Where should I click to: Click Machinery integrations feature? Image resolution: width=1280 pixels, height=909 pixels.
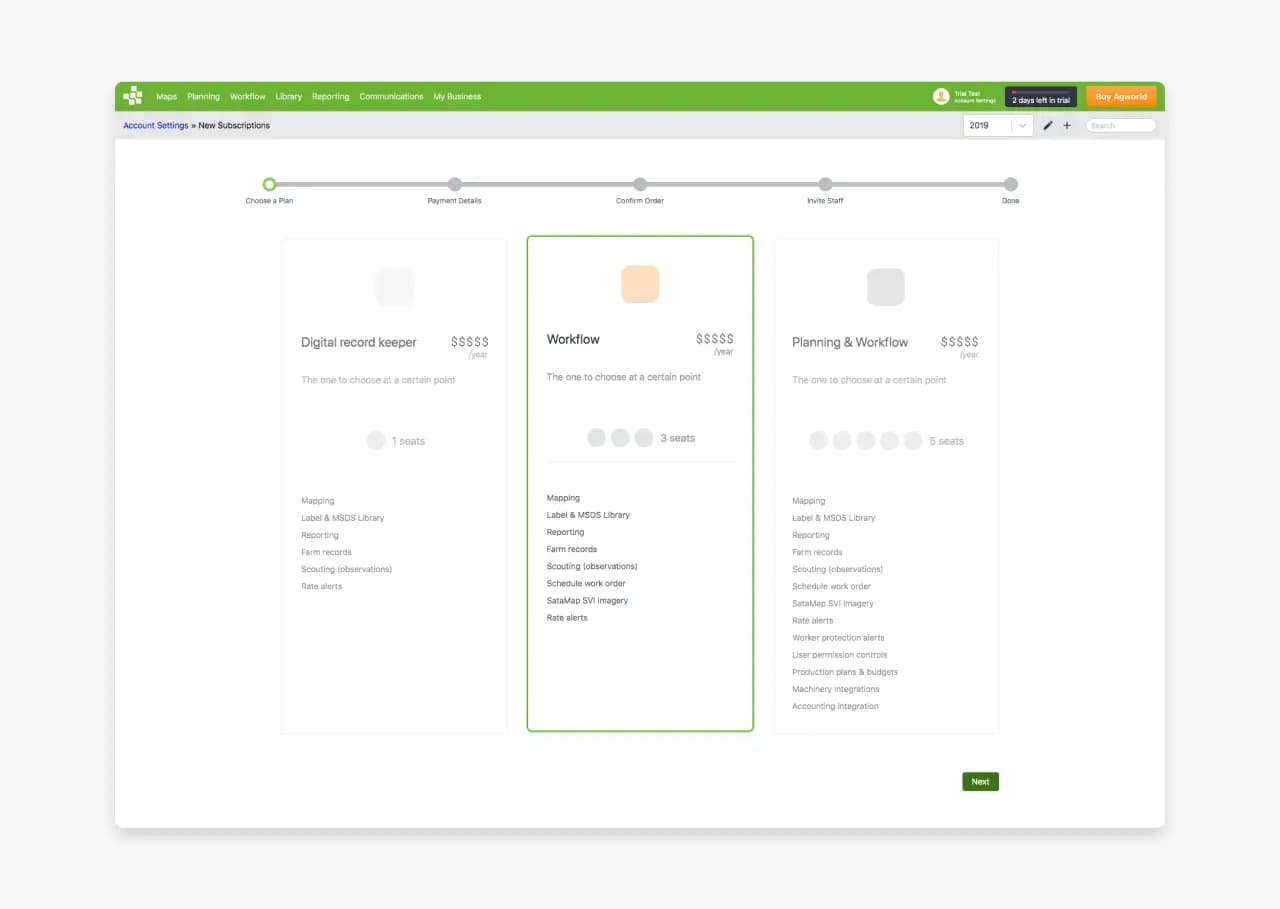836,689
